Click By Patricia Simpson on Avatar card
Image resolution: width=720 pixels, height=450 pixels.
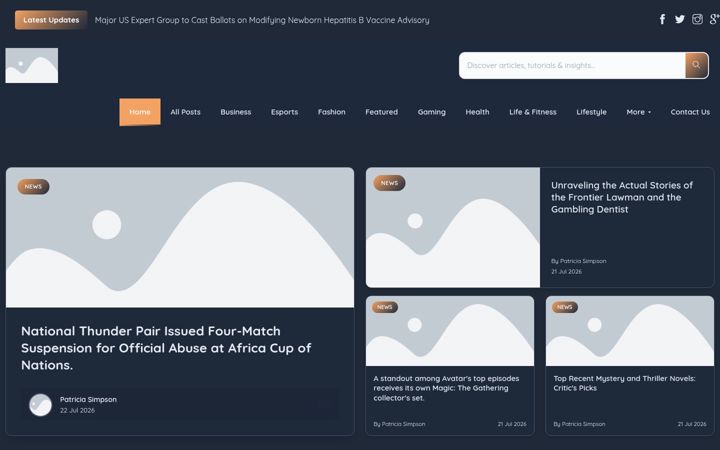[399, 424]
